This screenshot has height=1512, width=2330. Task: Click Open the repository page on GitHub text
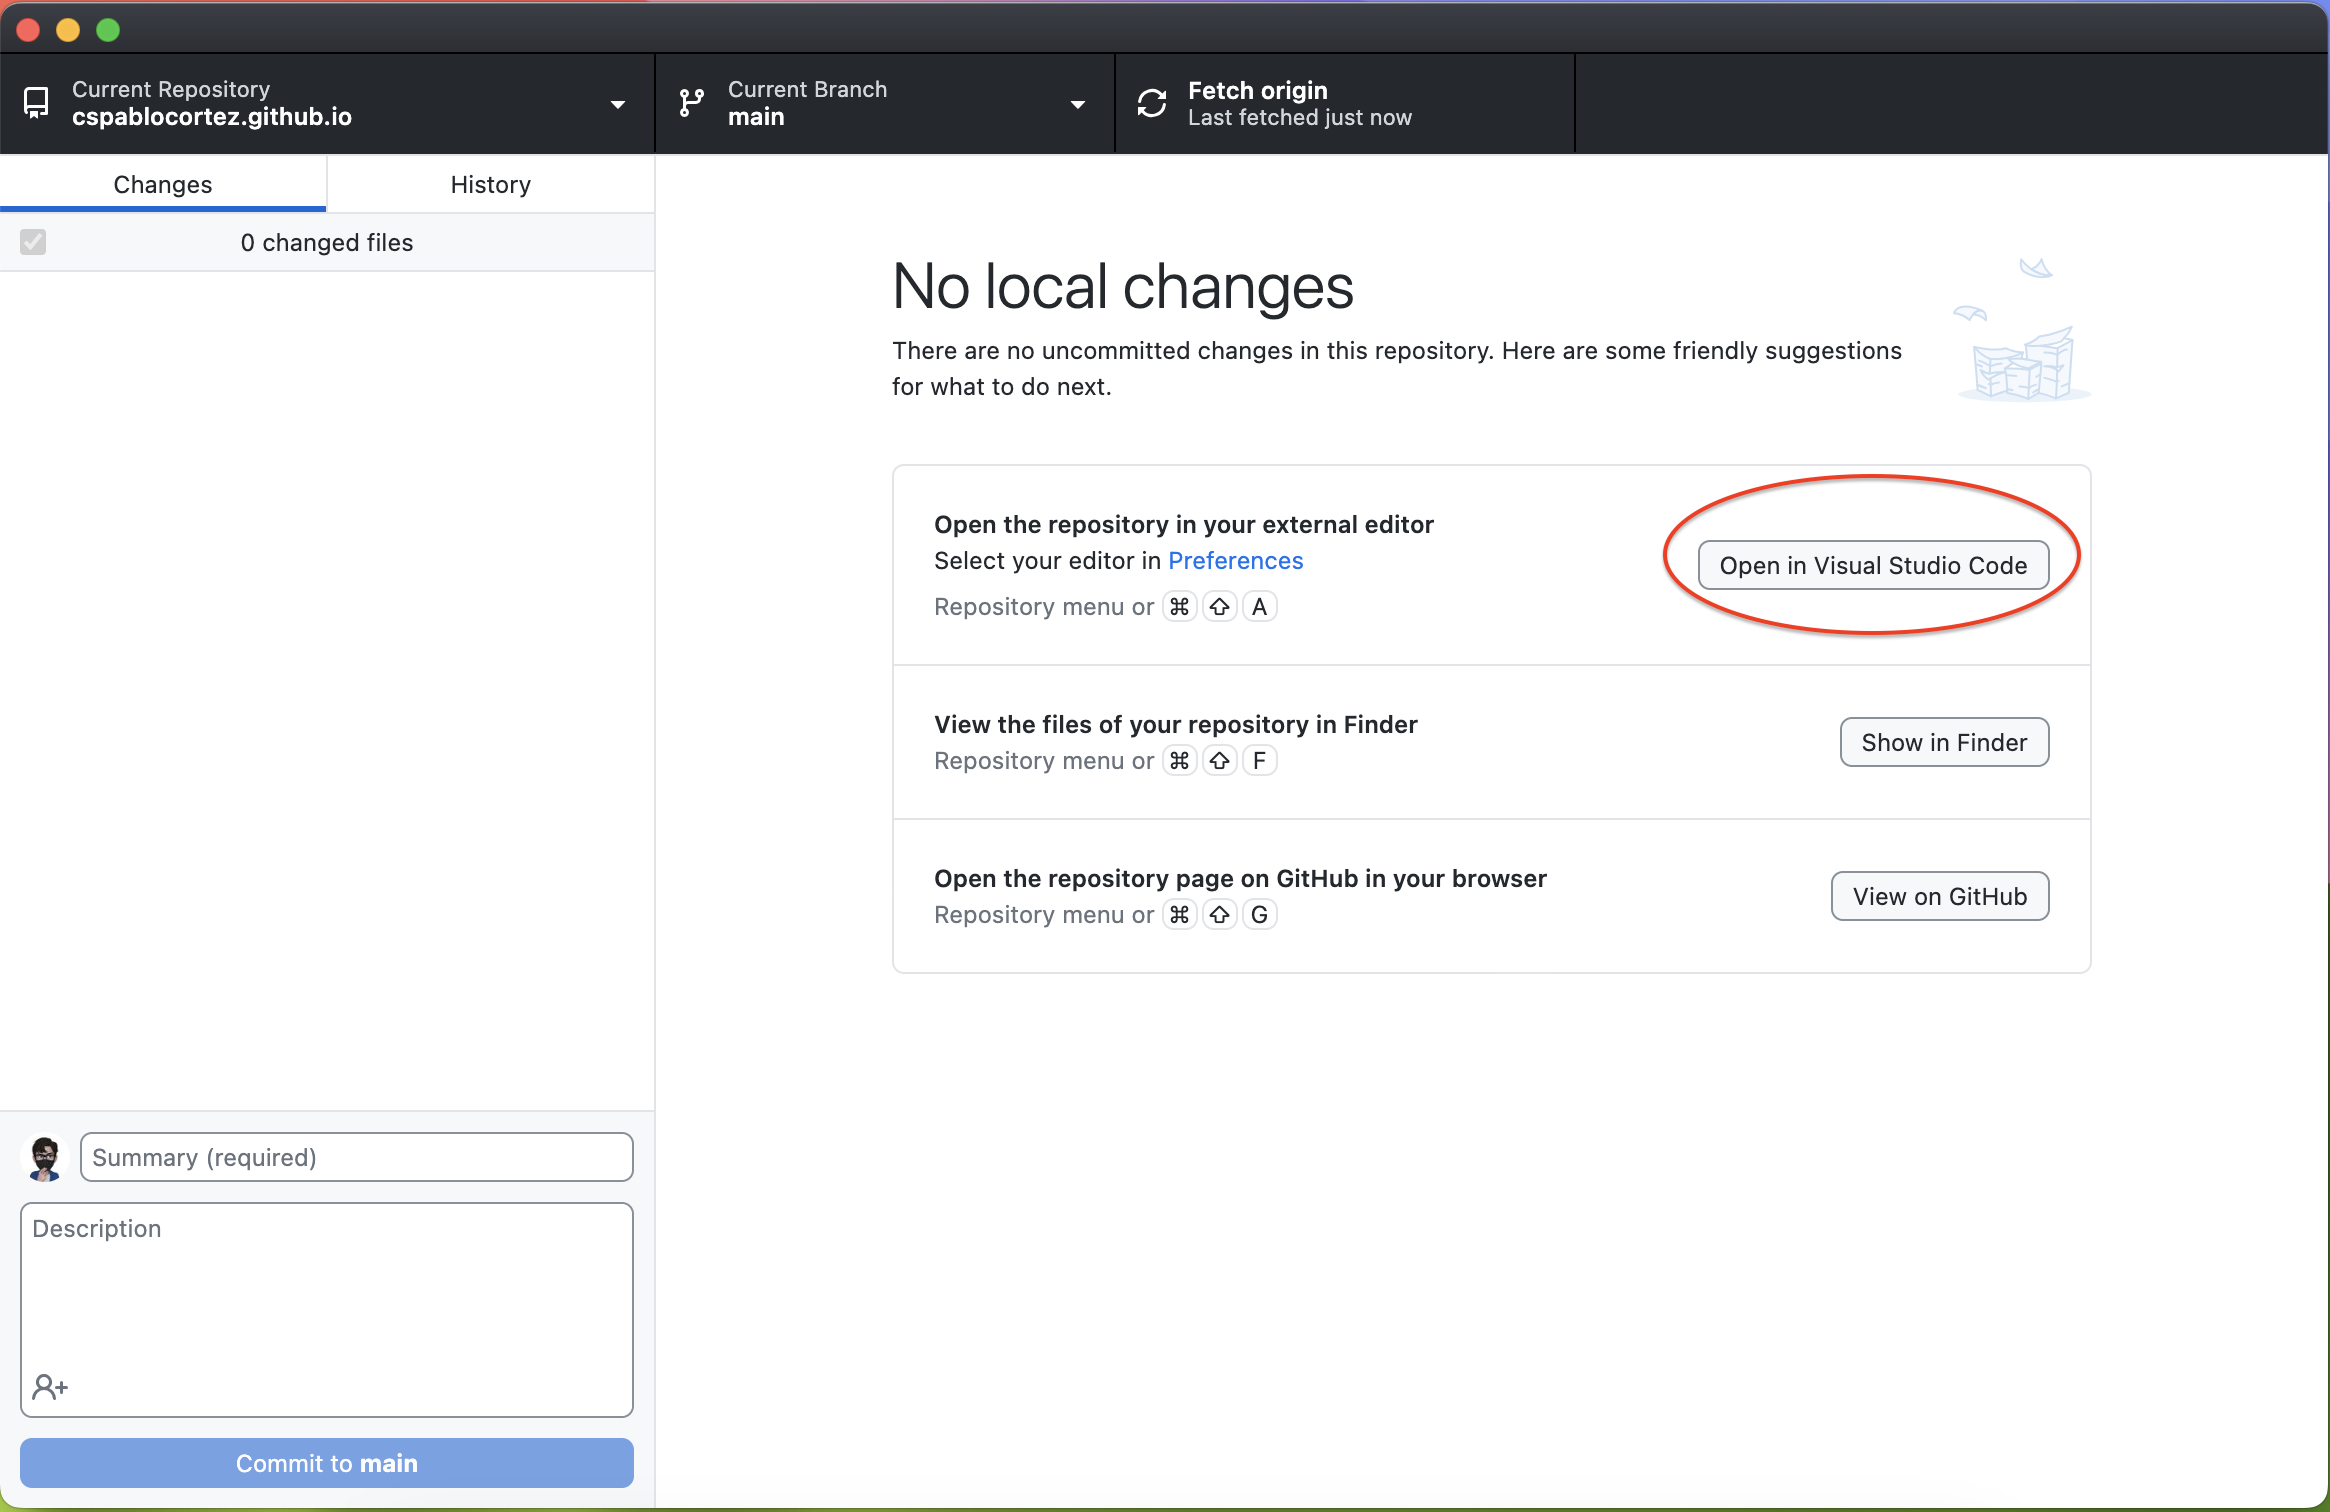1240,879
